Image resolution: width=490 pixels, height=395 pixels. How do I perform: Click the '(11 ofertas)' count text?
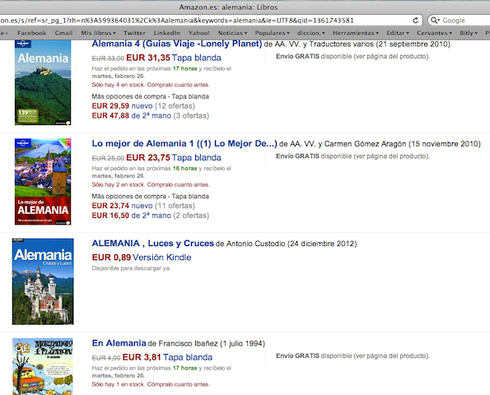pyautogui.click(x=175, y=206)
